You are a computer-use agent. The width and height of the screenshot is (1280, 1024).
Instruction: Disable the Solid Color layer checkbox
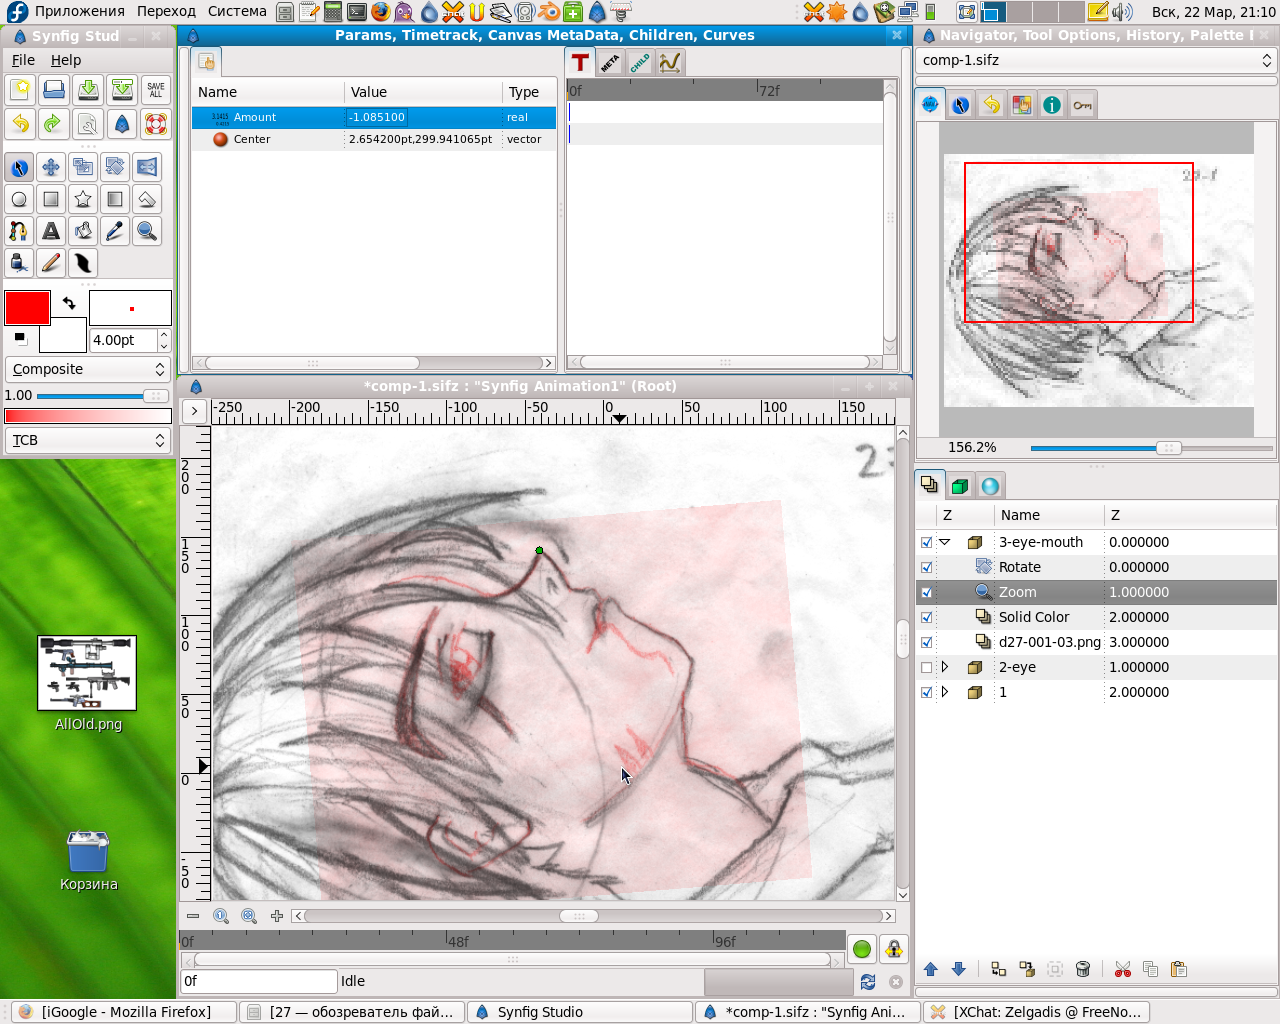[927, 617]
